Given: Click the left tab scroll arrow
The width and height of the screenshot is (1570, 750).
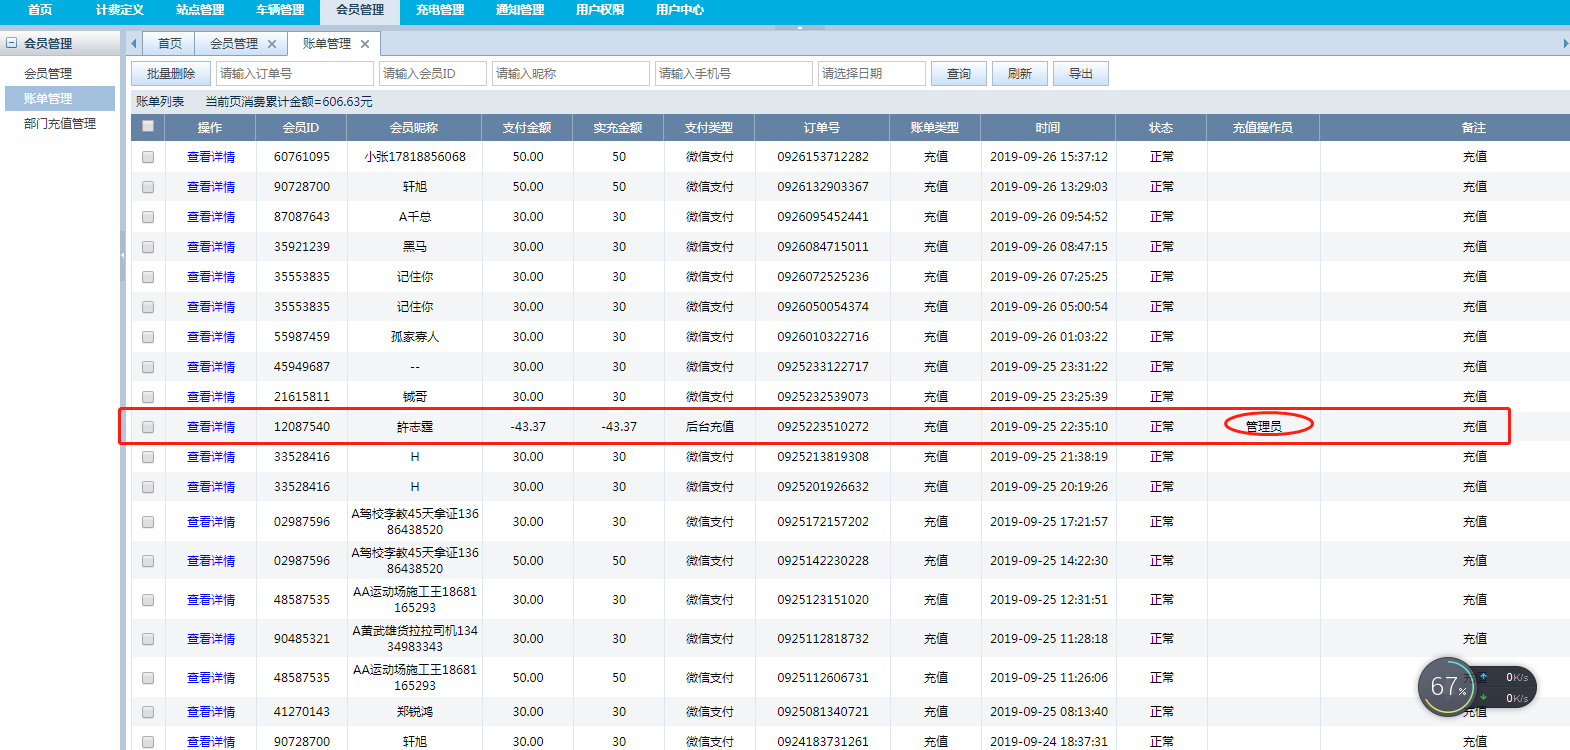Looking at the screenshot, I should [133, 44].
